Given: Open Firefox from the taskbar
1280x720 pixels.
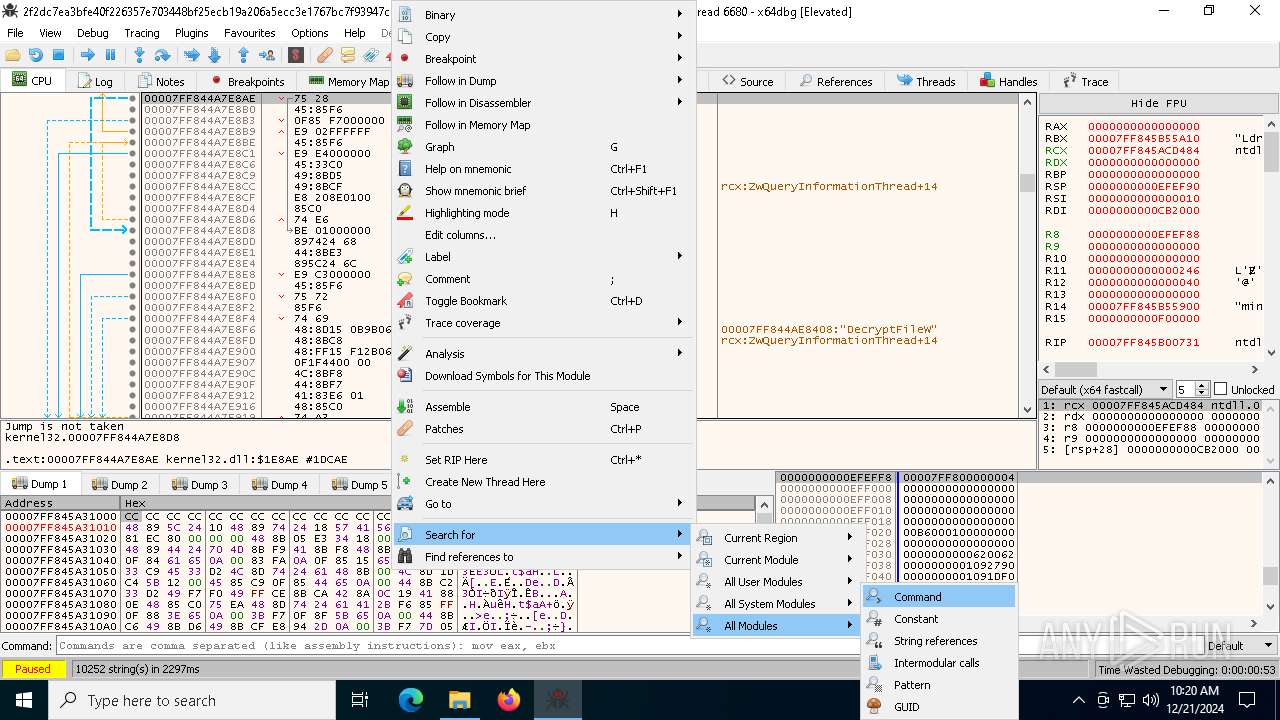Looking at the screenshot, I should (x=509, y=700).
